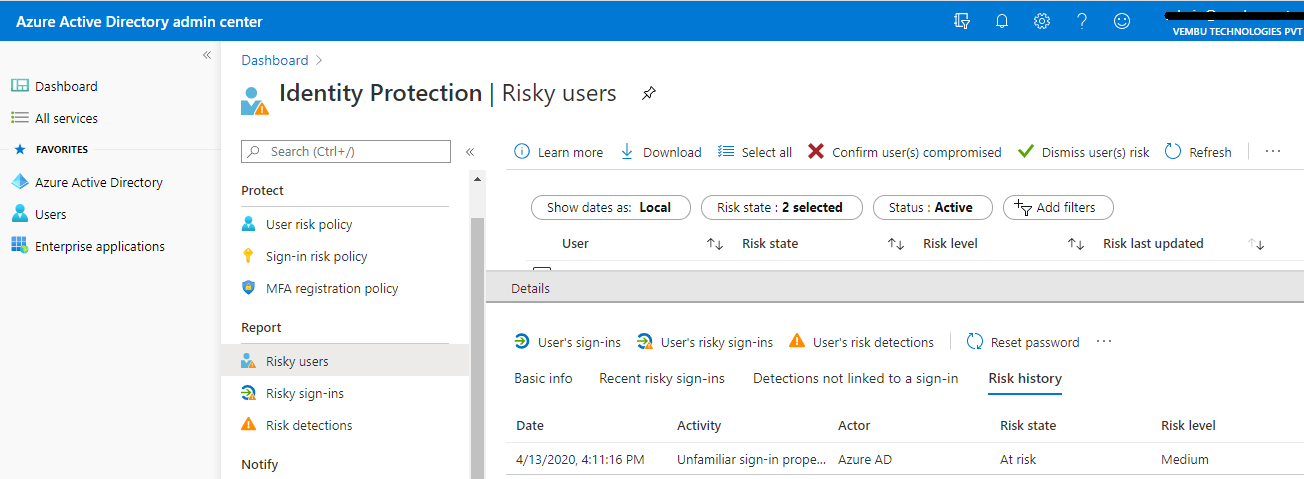Click the User's risk detections warning icon
Screen dimensions: 1304x479
(797, 341)
